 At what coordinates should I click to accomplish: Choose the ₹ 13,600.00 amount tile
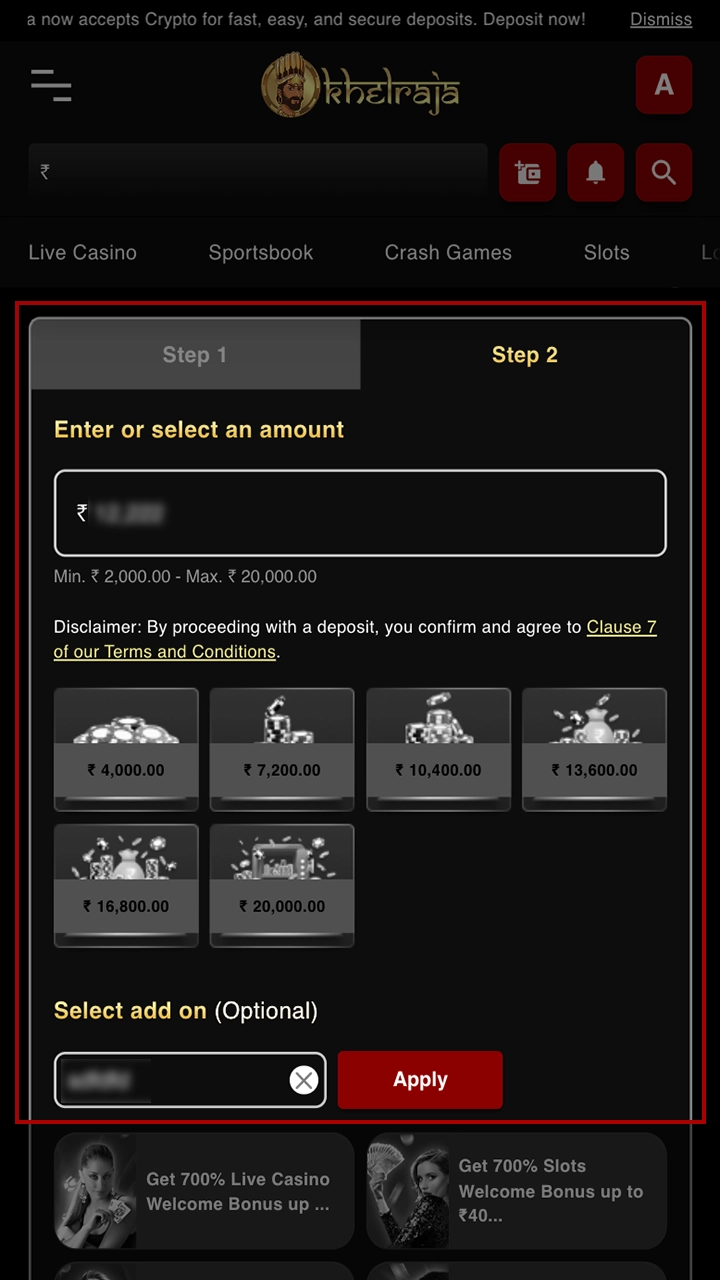[x=594, y=749]
